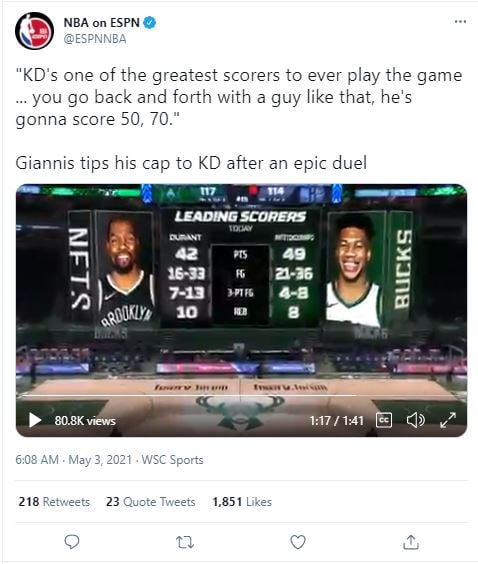View the 1,851 Likes list

click(242, 501)
